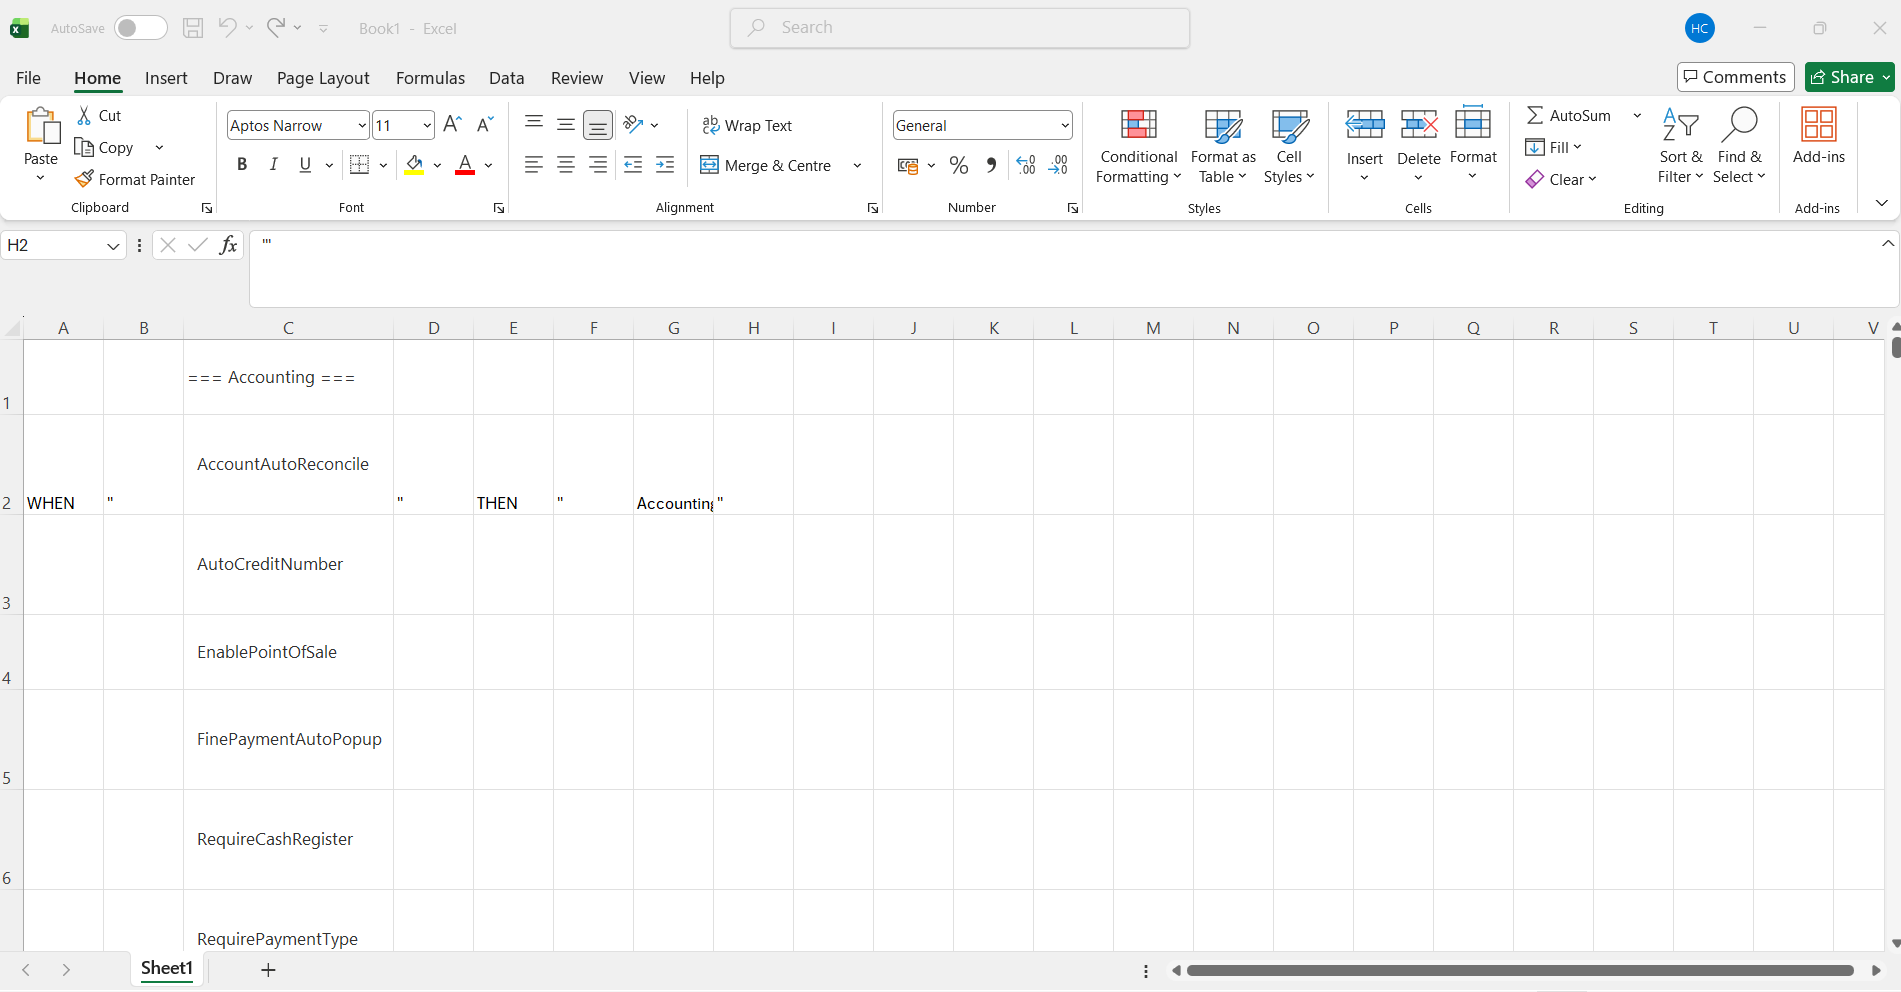
Task: Expand the font name dropdown
Action: point(362,125)
